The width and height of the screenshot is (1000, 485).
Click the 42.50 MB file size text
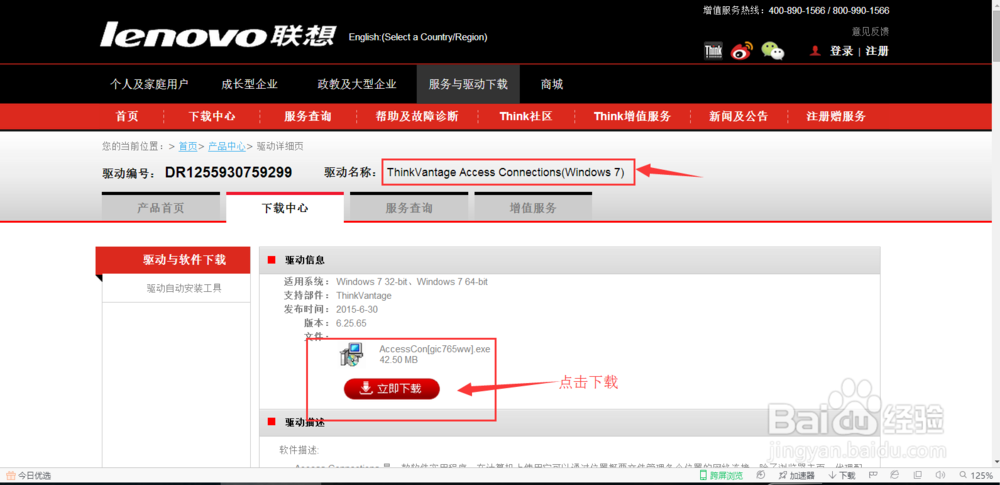point(399,360)
